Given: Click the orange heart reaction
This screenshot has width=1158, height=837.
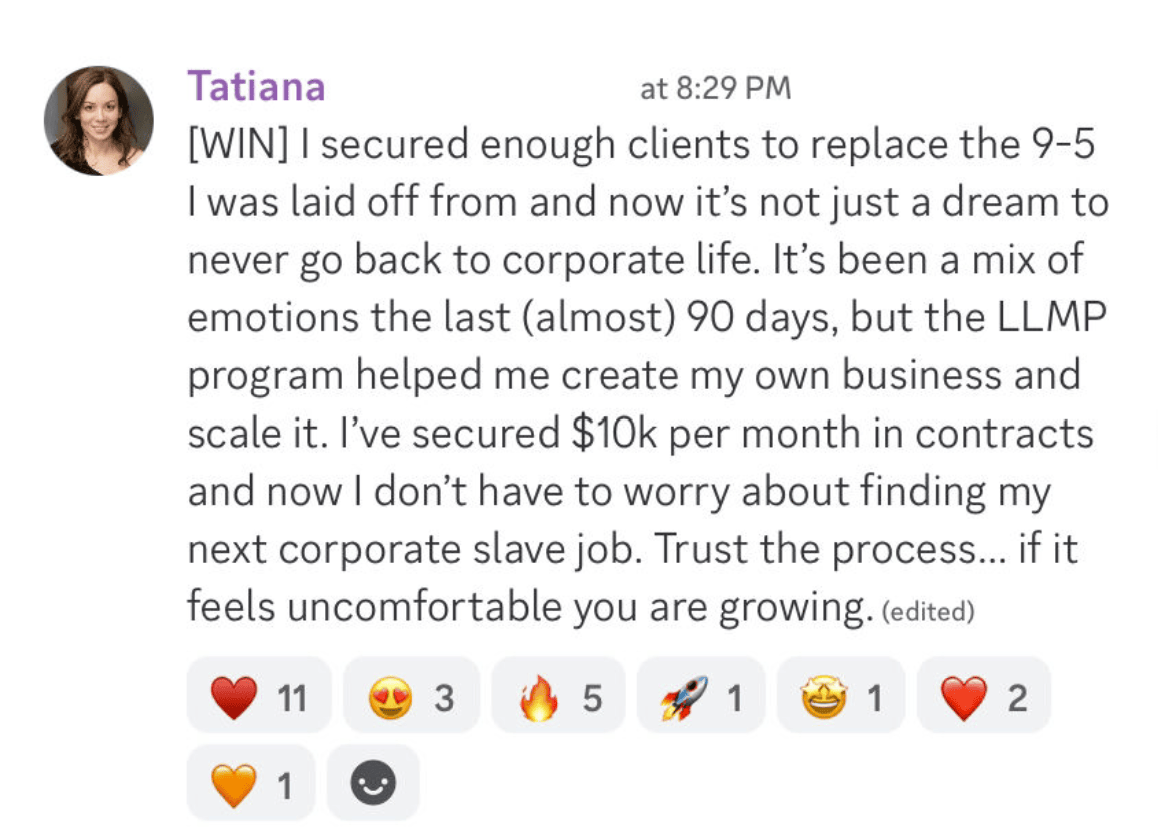Looking at the screenshot, I should pos(251,783).
